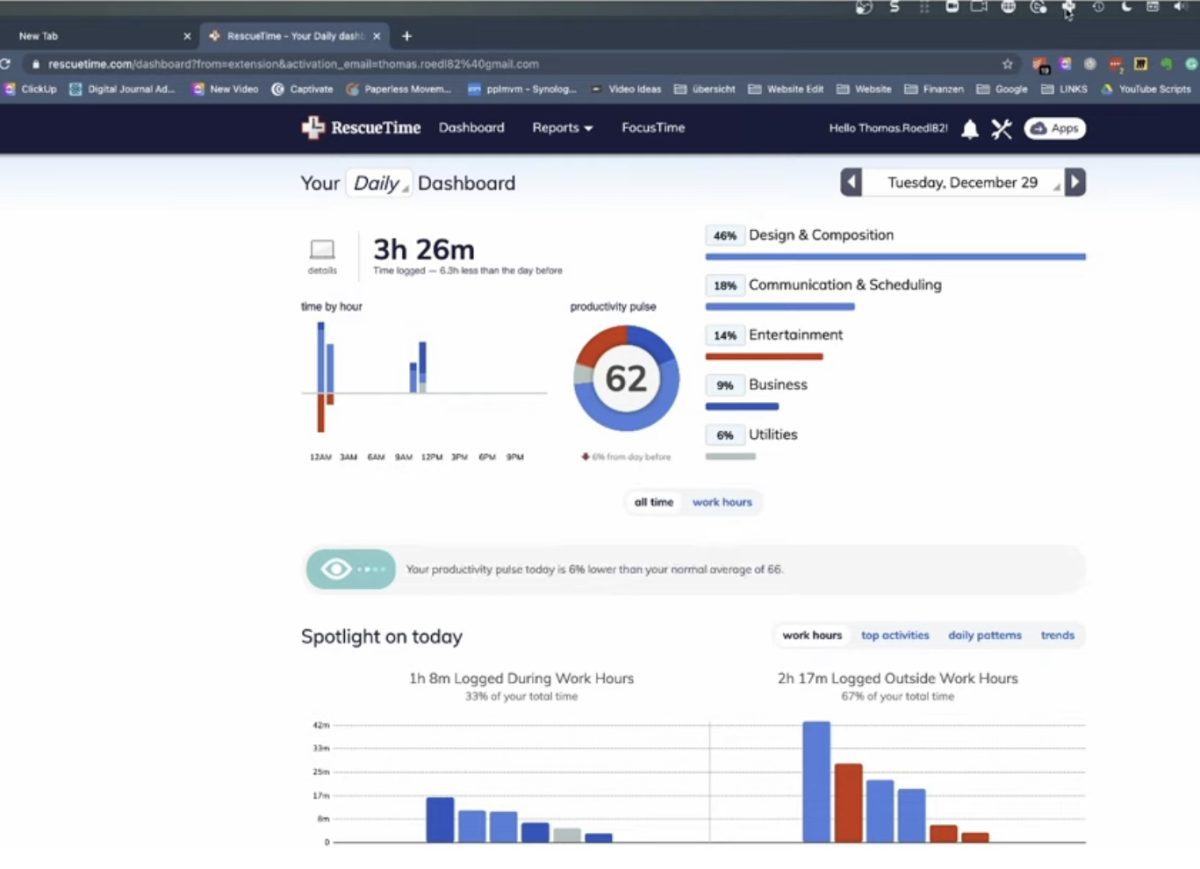Image resolution: width=1200 pixels, height=869 pixels.
Task: Select top activities spotlight view
Action: (895, 635)
